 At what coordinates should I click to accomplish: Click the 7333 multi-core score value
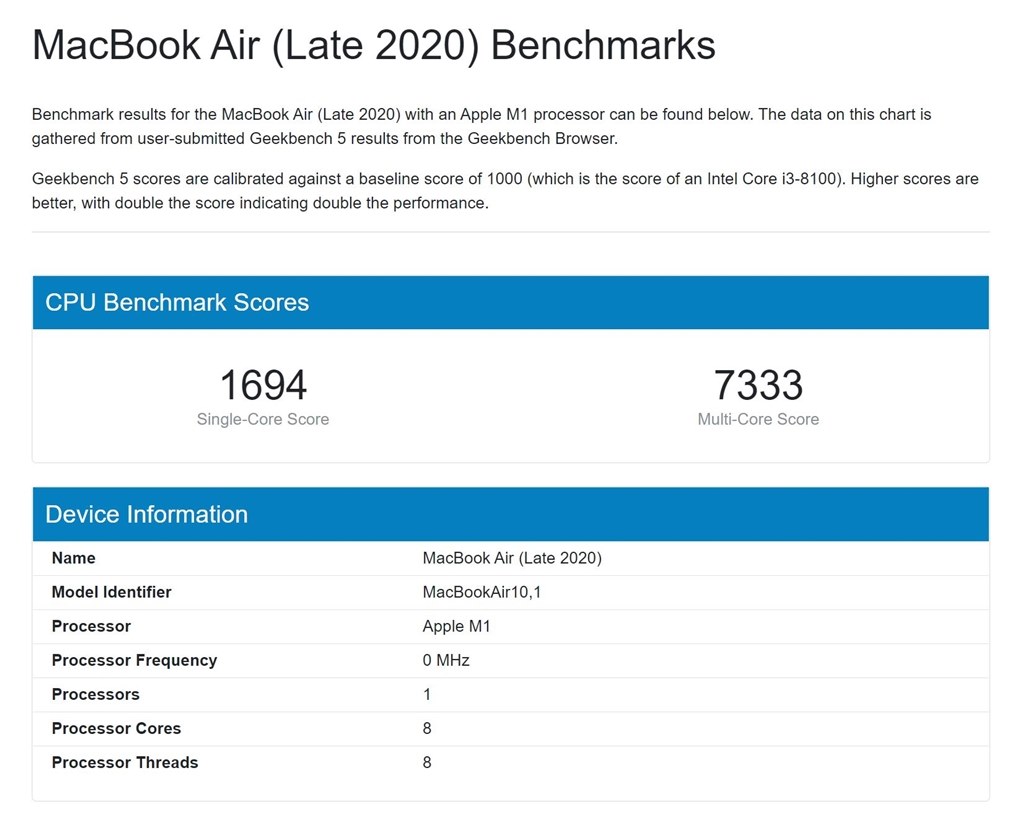pos(758,385)
